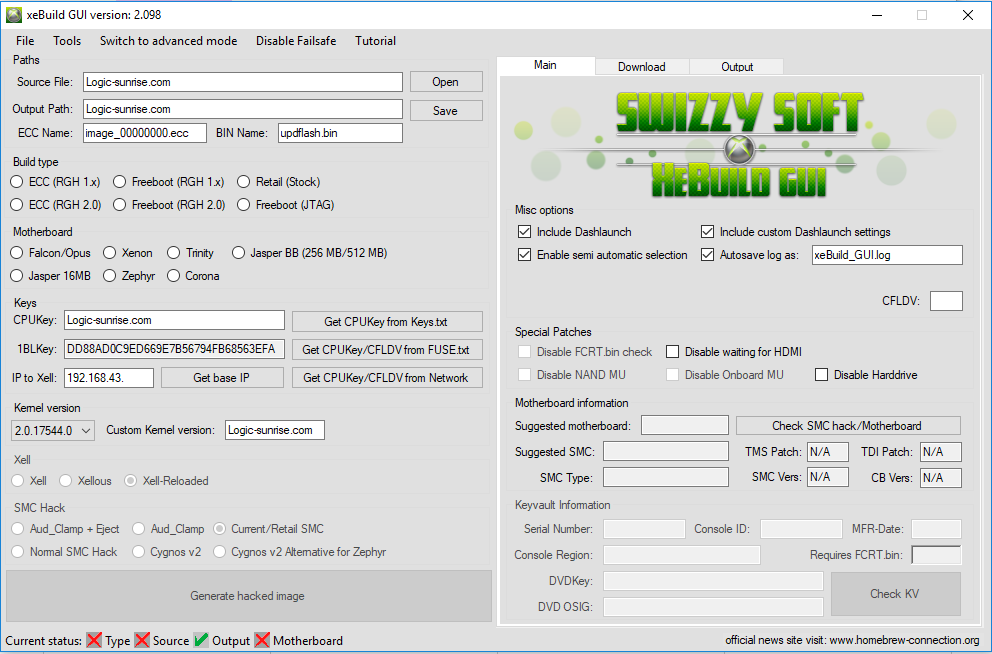Switch to the Main tab
Viewport: 992px width, 654px height.
[x=545, y=65]
